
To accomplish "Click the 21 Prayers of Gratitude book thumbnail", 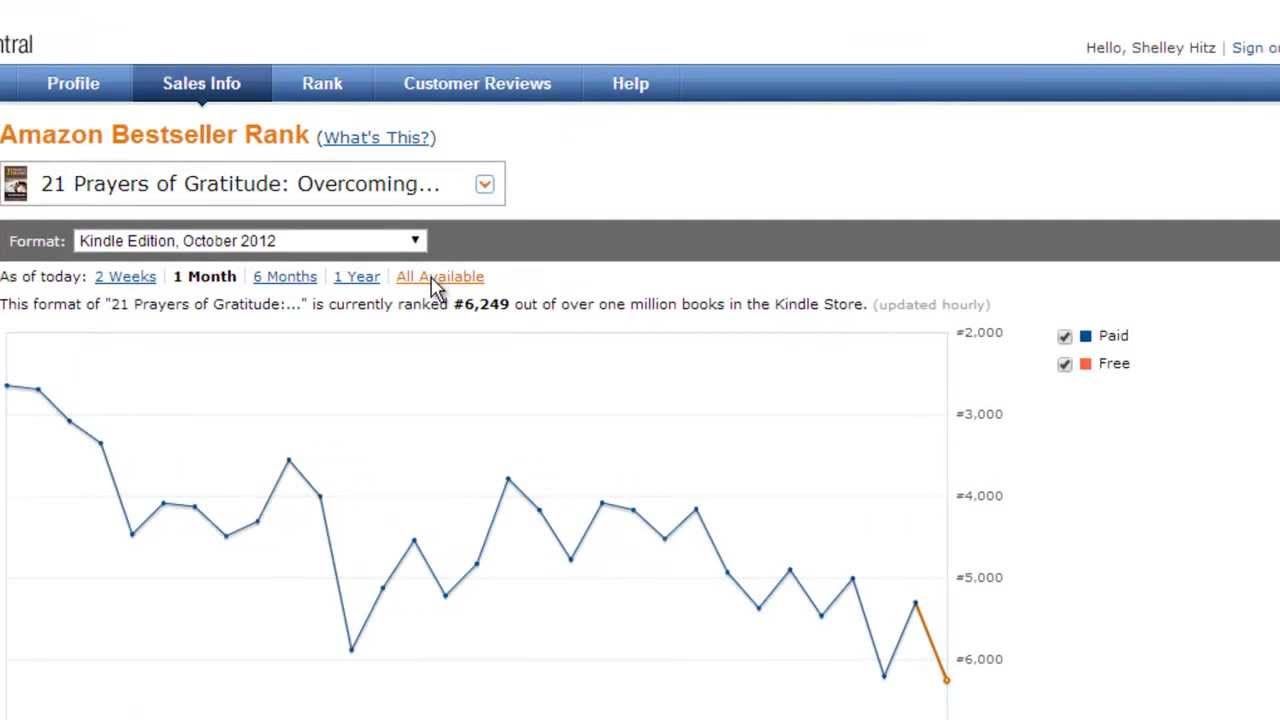I will [x=16, y=184].
